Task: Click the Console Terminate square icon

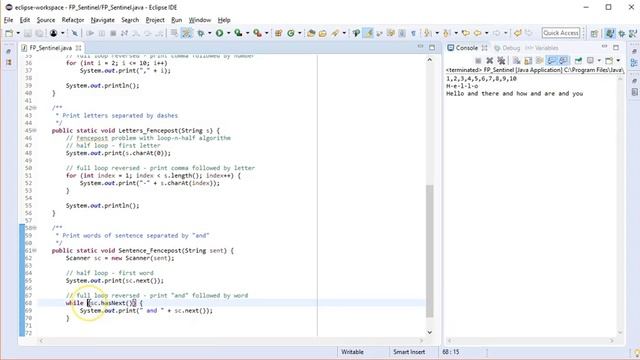Action: pos(478,60)
